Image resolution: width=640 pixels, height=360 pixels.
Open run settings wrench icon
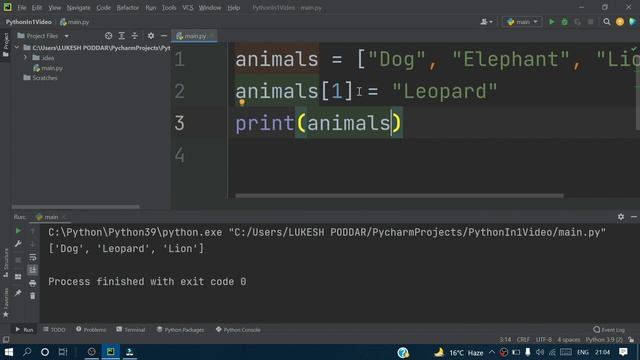pyautogui.click(x=18, y=244)
